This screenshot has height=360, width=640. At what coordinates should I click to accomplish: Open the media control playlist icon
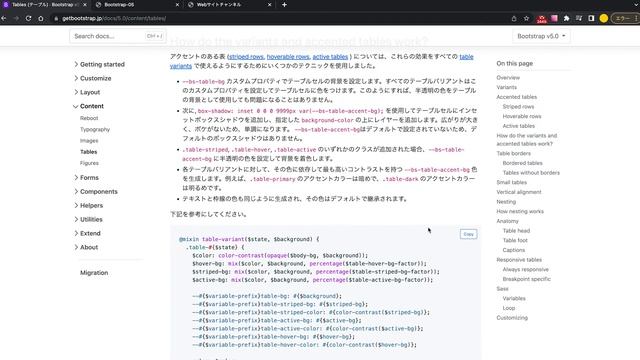pyautogui.click(x=579, y=18)
